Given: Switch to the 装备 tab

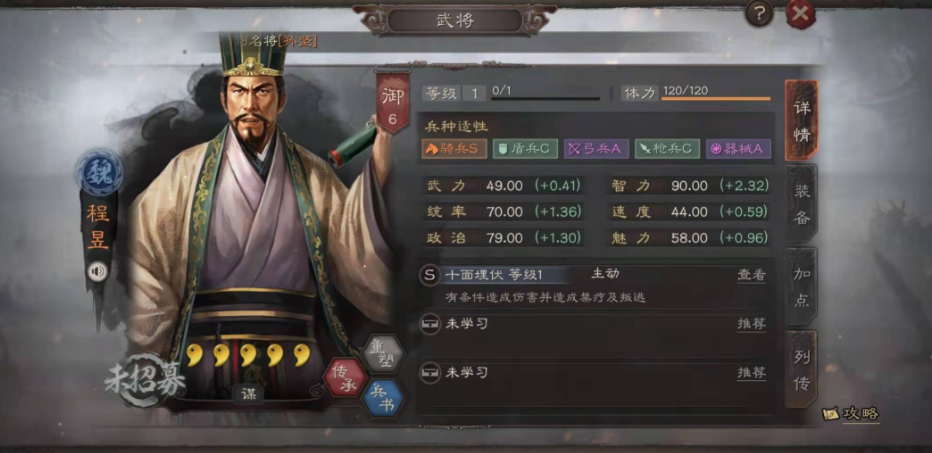Looking at the screenshot, I should (801, 203).
